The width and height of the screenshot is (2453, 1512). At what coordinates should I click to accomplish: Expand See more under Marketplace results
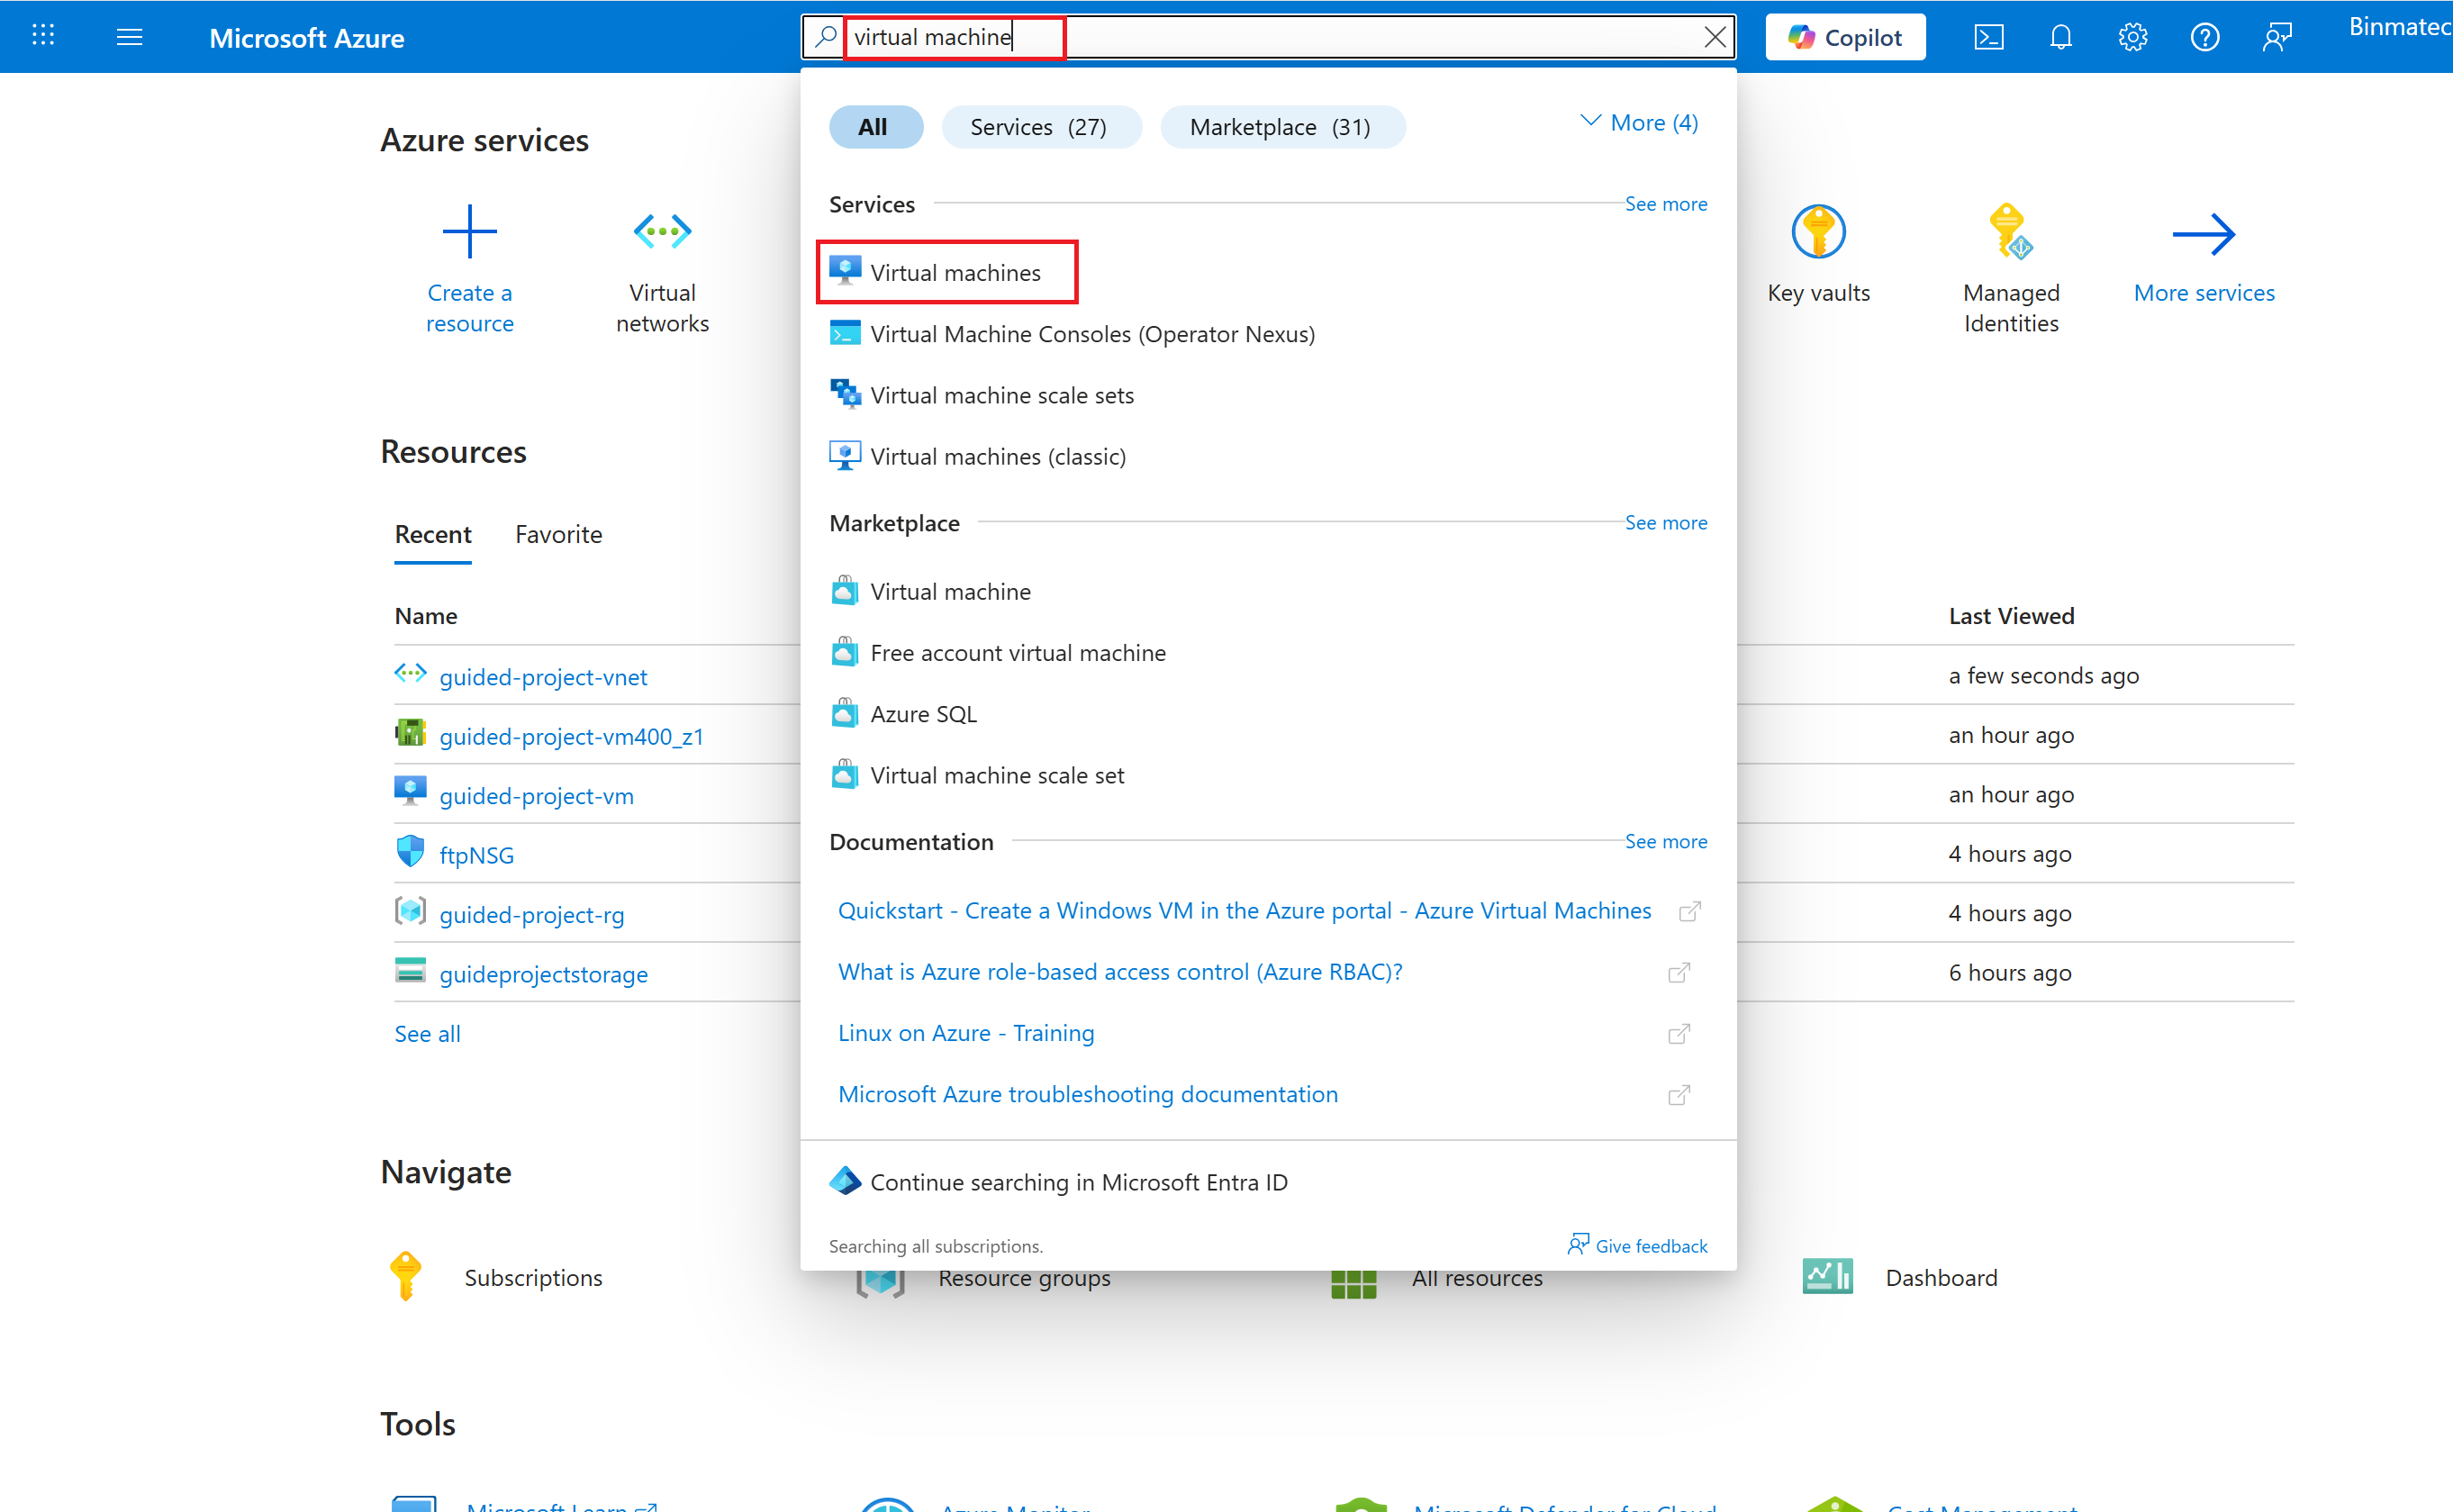(x=1666, y=522)
